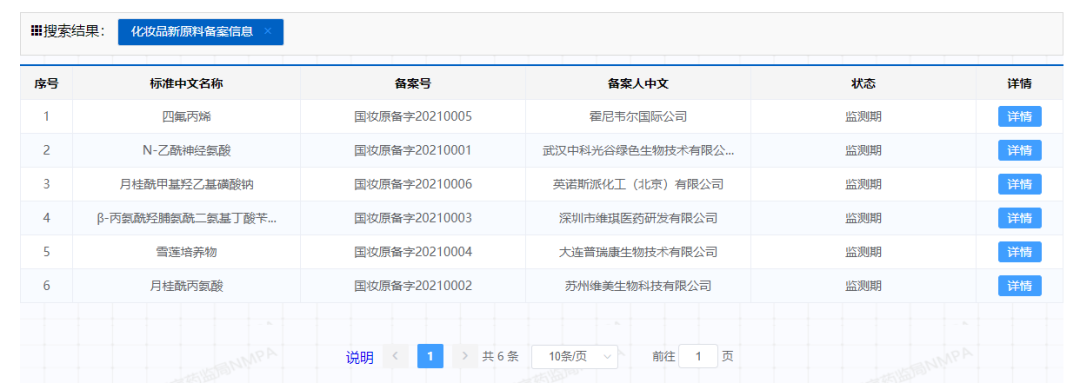Click 监测期 status in 雪莲培养物 row
Image resolution: width=1080 pixels, height=383 pixels.
[x=863, y=252]
